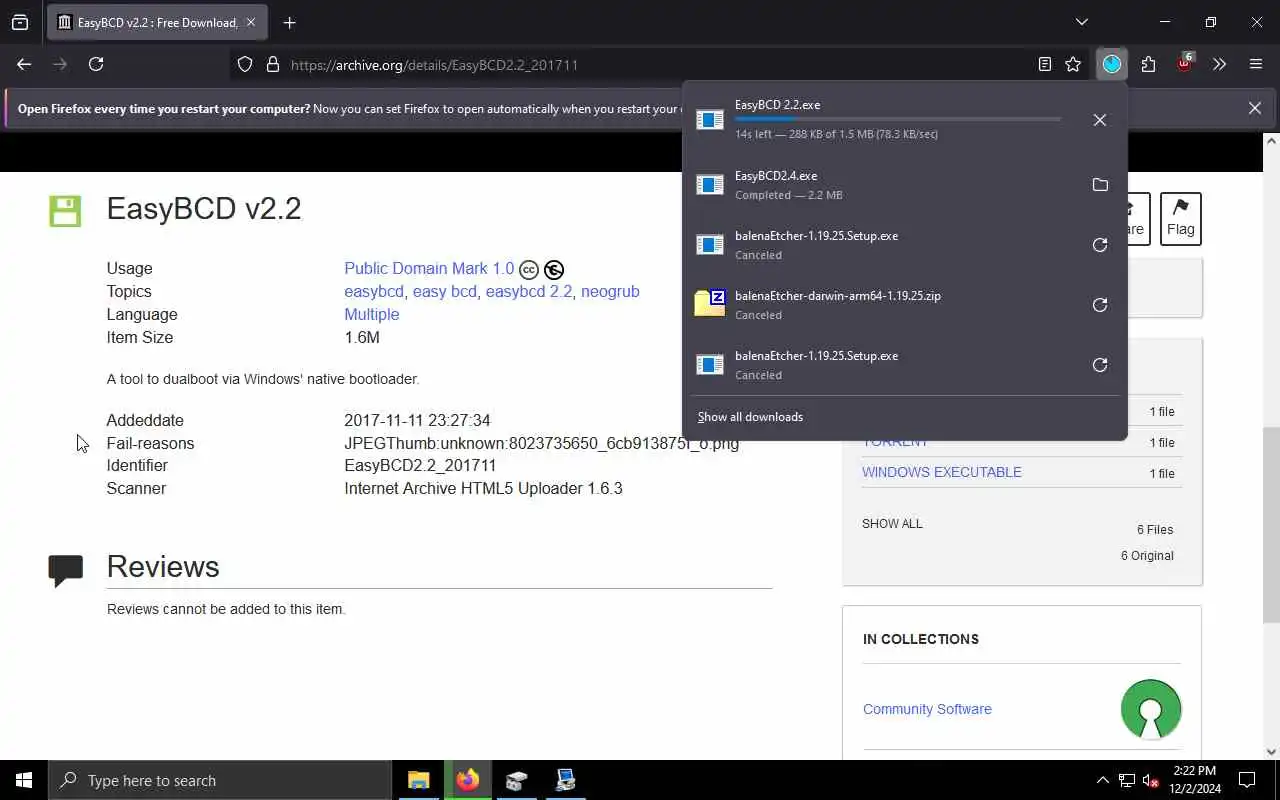The image size is (1280, 800).
Task: Download the WINDOWS EXECUTABLE file
Action: [x=942, y=472]
